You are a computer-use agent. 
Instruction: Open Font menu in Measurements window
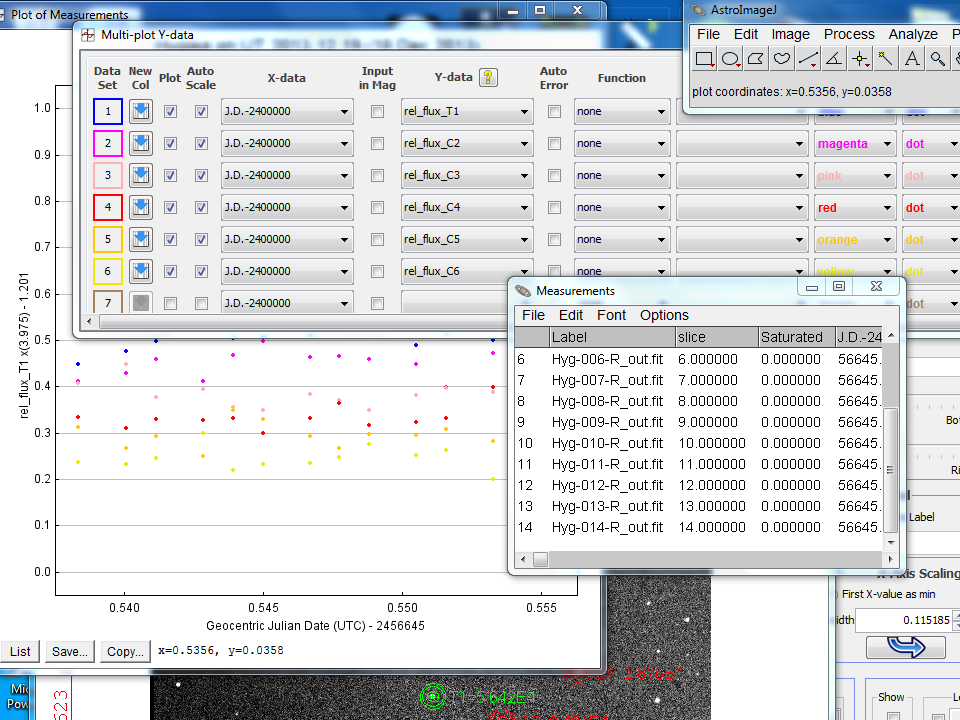(611, 315)
